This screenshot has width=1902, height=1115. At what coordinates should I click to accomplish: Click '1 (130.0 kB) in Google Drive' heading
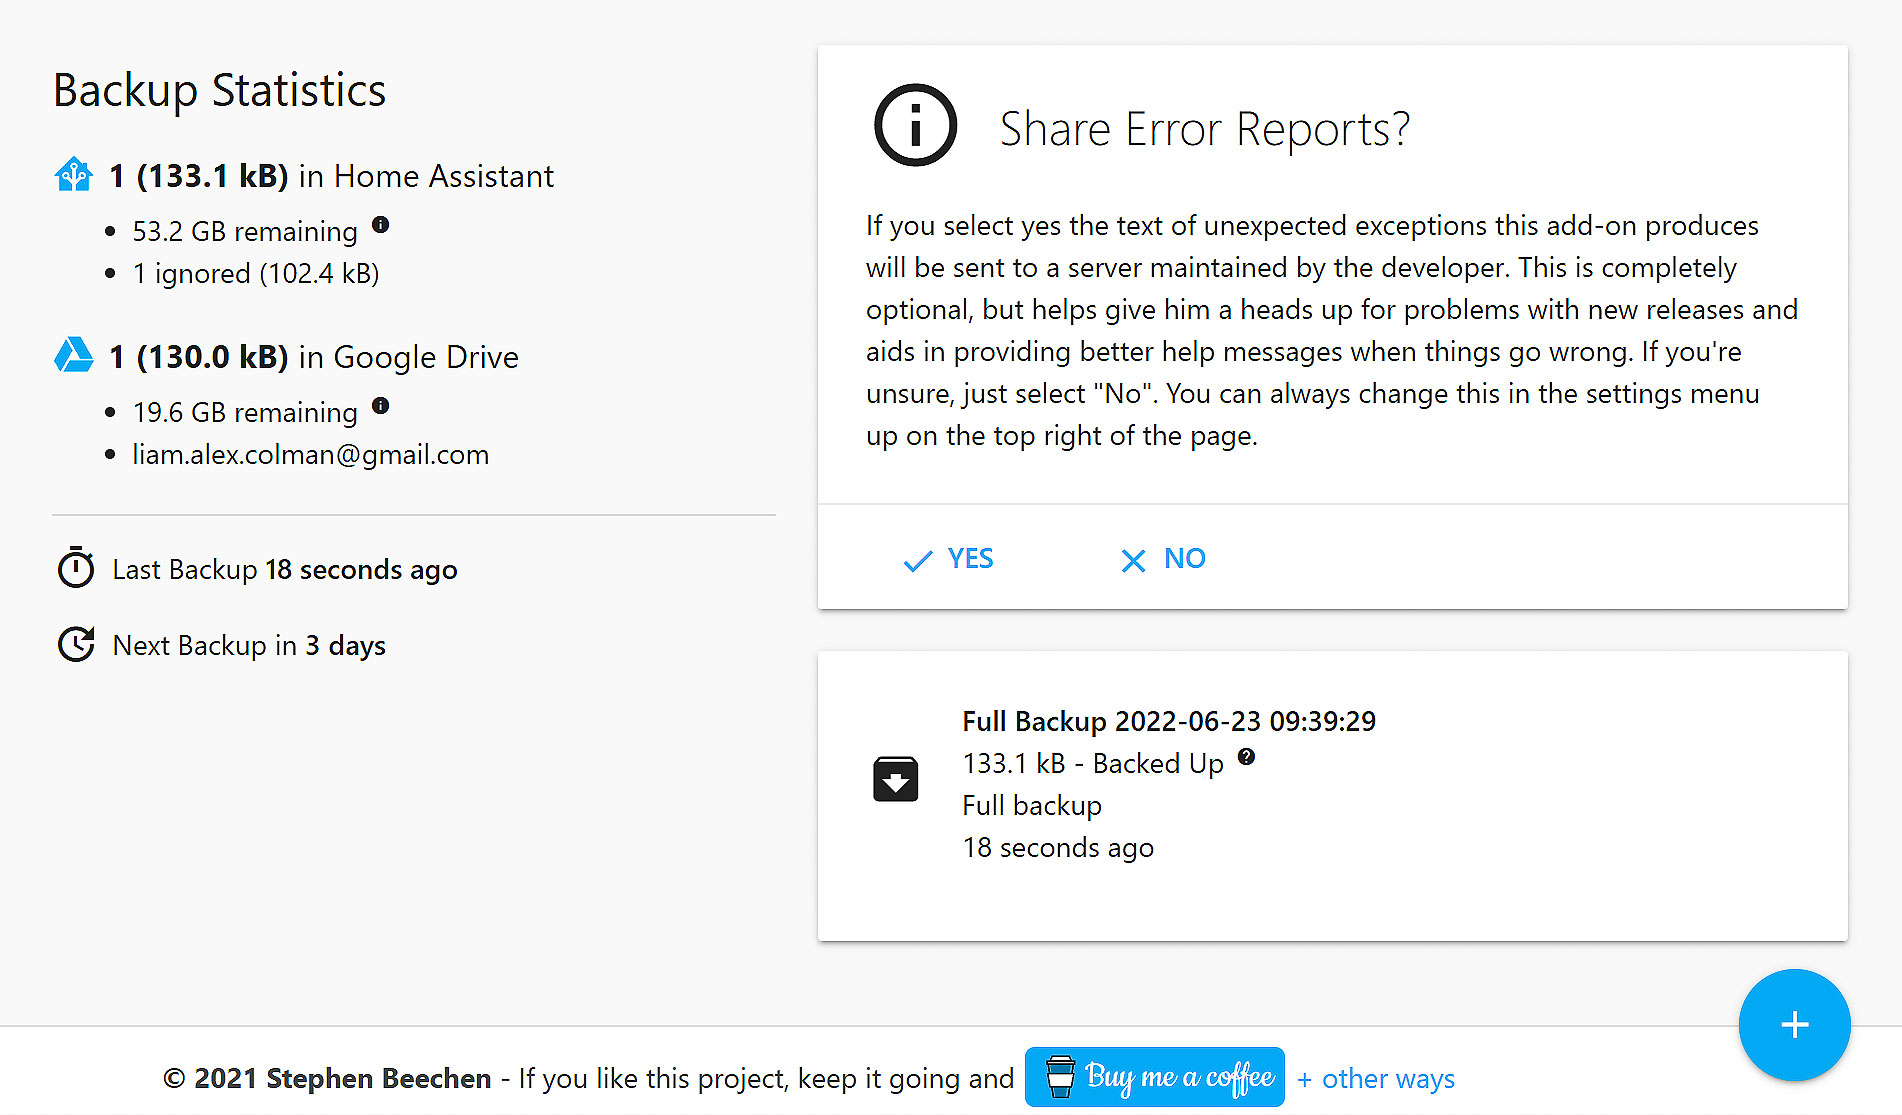tap(314, 357)
